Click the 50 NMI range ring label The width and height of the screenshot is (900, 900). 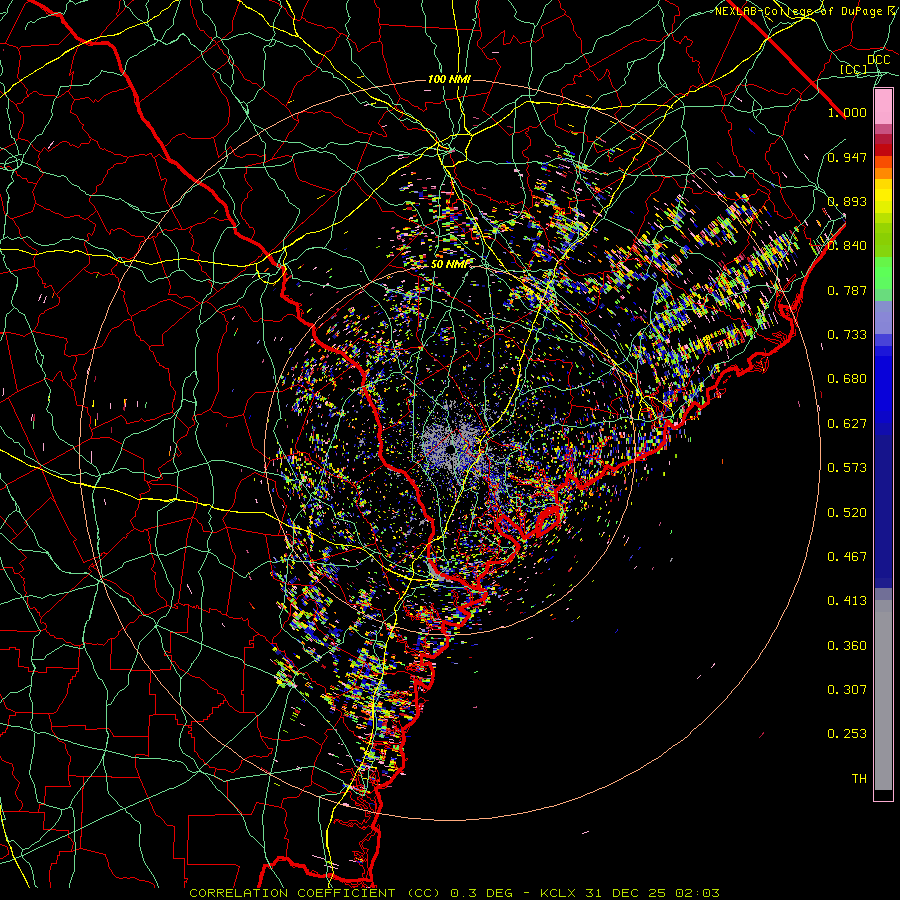[x=449, y=264]
